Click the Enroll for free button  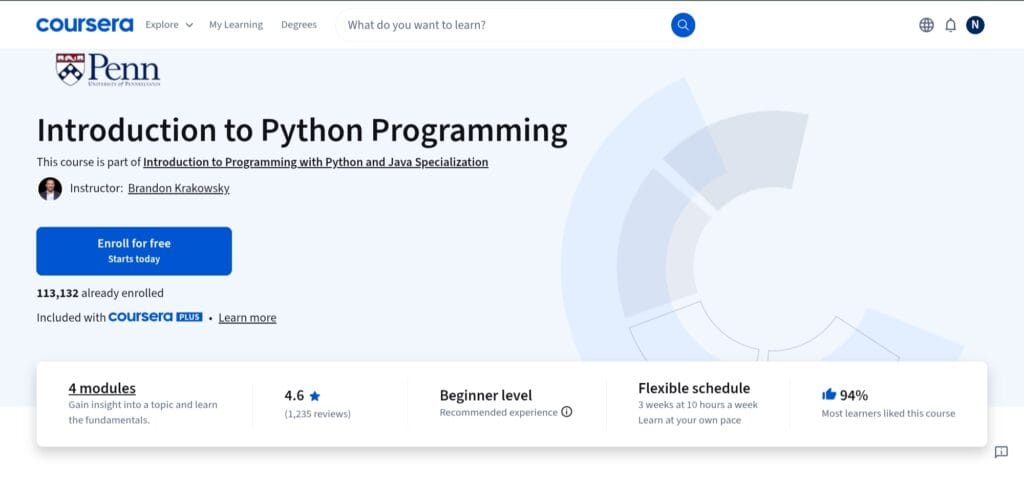134,251
